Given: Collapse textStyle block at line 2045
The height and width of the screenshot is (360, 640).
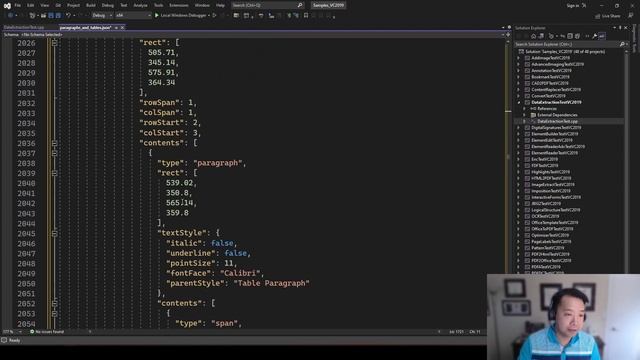Looking at the screenshot, I should [54, 233].
